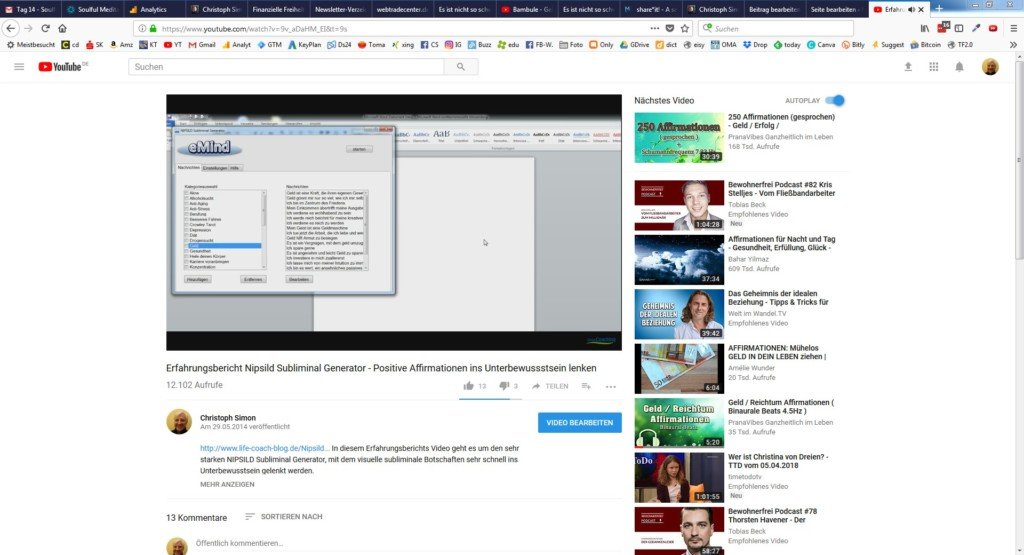
Task: Go back with the browser arrow
Action: point(10,28)
